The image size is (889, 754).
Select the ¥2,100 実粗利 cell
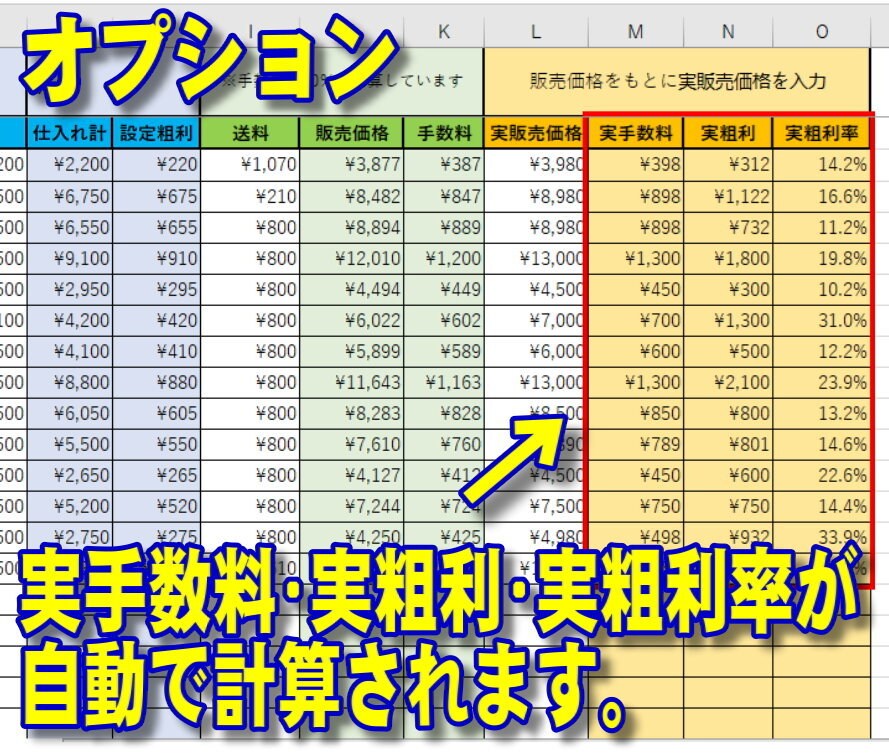(x=728, y=383)
